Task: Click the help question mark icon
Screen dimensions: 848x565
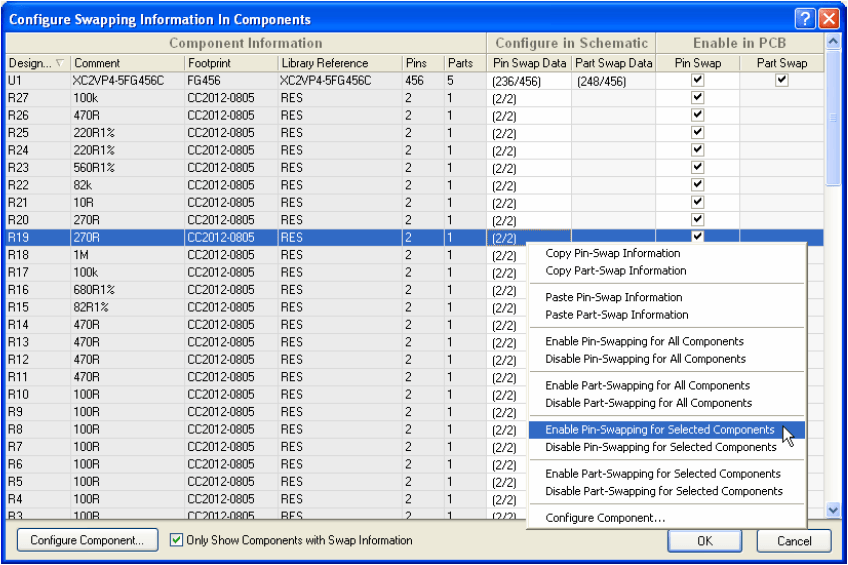Action: pyautogui.click(x=805, y=19)
